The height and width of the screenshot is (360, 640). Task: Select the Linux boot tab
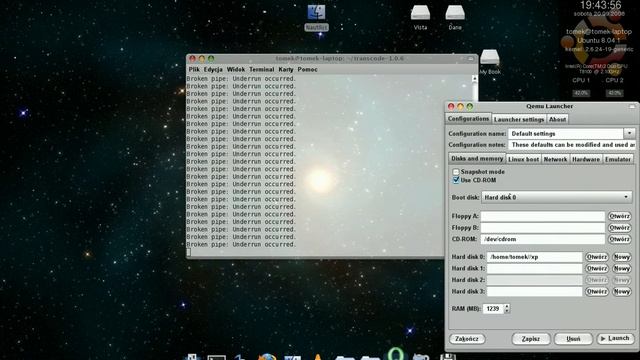click(524, 159)
